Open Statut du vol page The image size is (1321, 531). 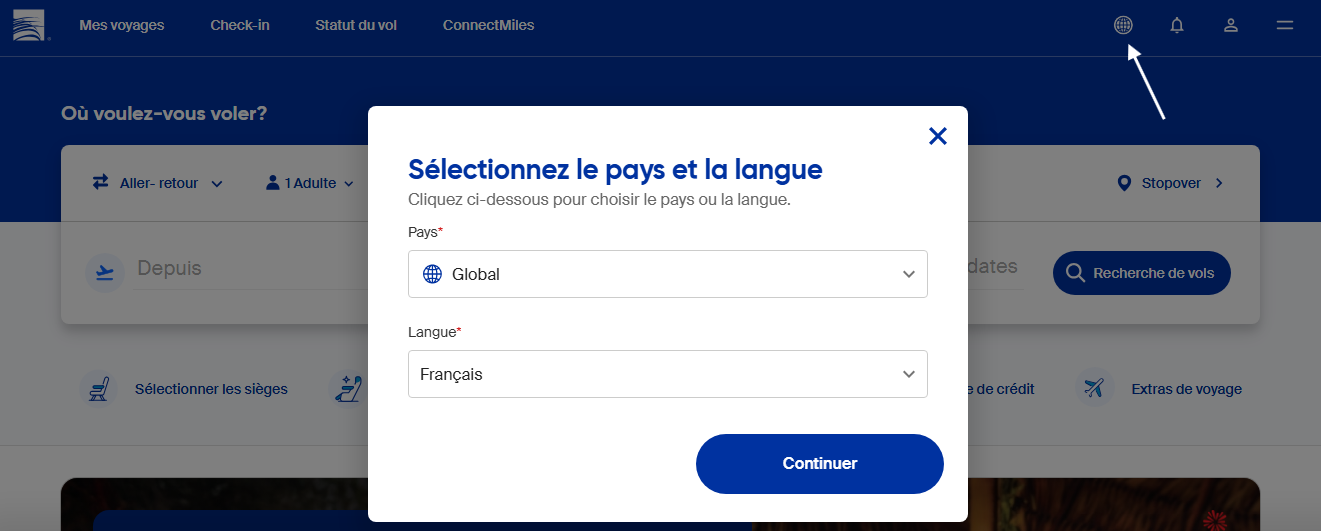(356, 25)
